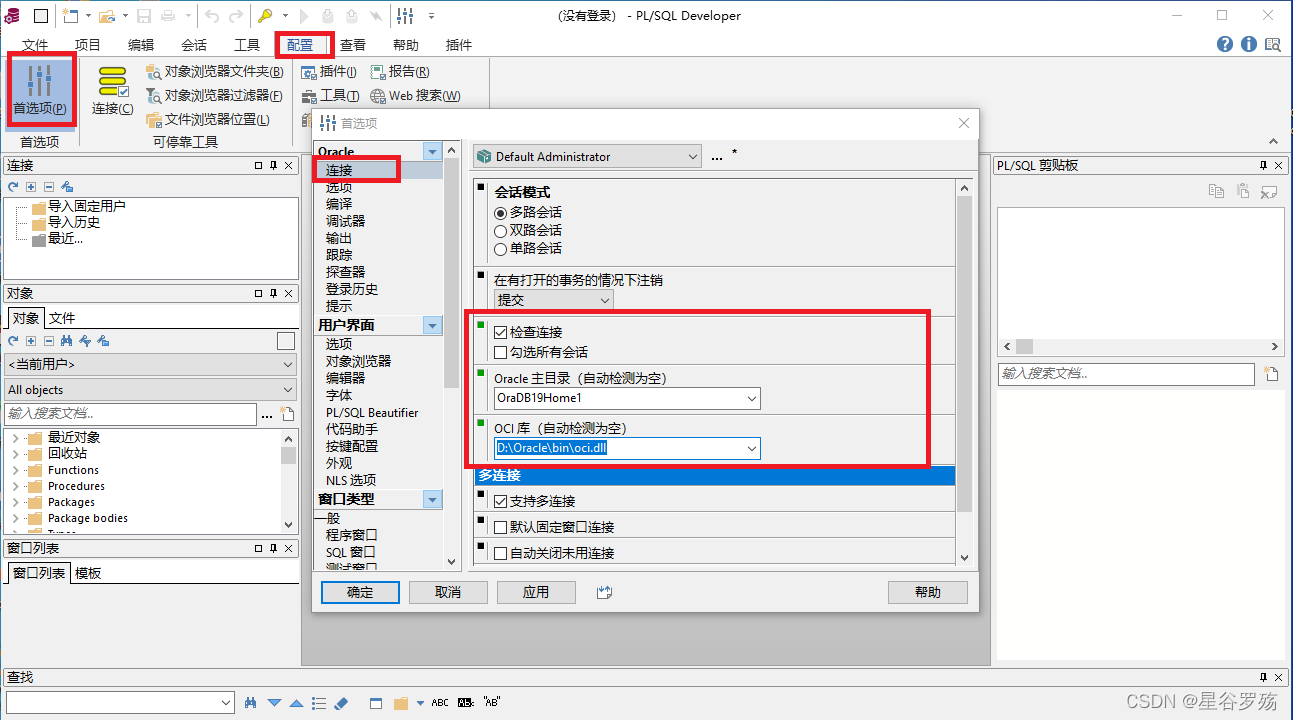Open the 会话 menu

[x=194, y=45]
